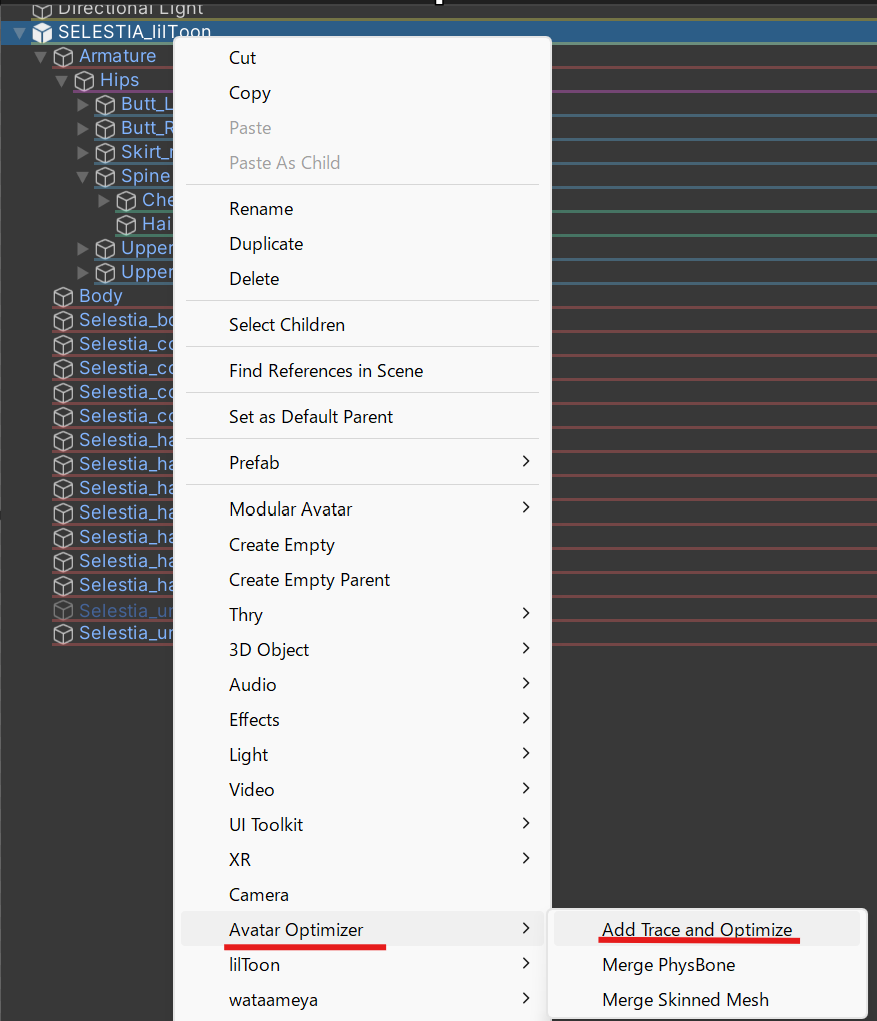Click the SELESTIA_lilToon prefab cube icon

42,33
